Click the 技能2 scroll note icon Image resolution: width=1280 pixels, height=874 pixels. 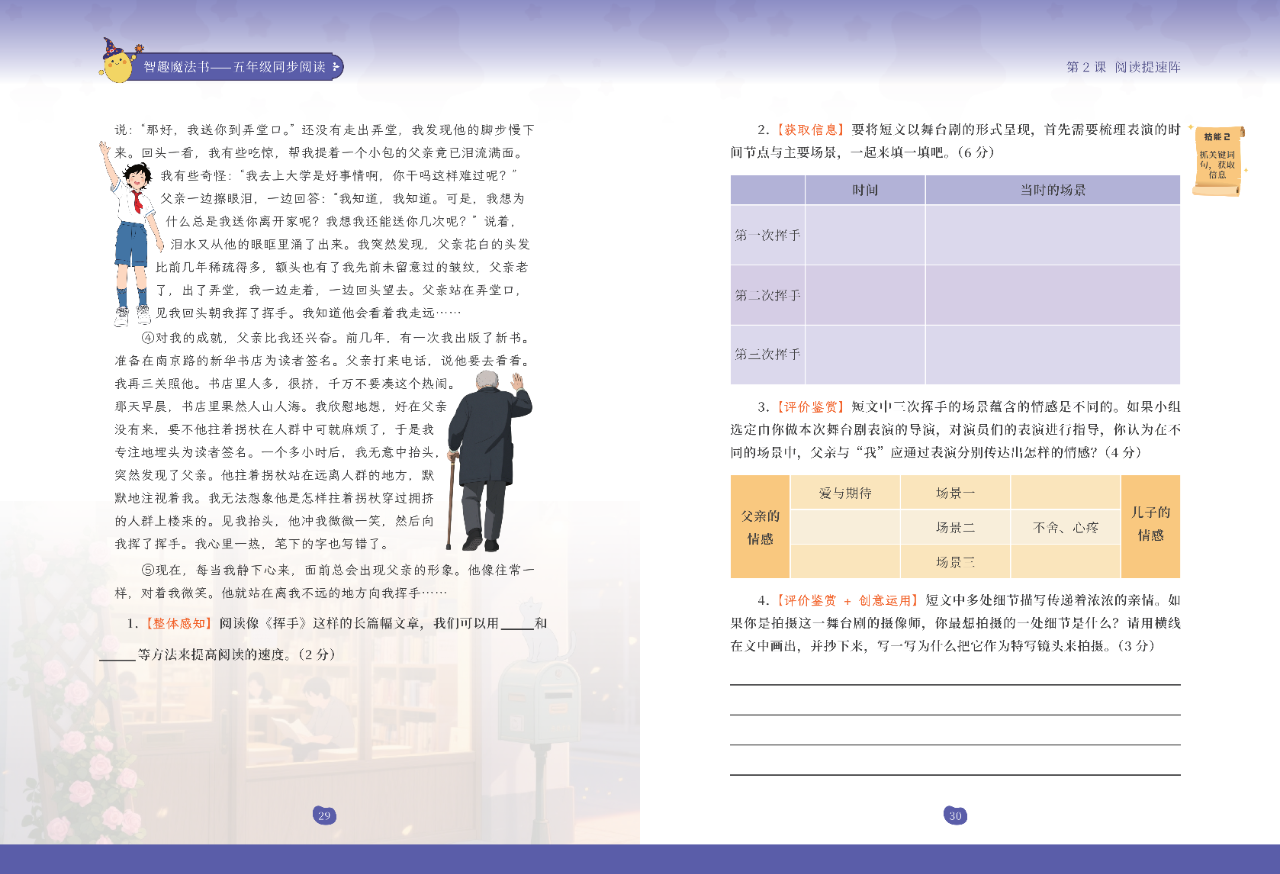[1218, 160]
